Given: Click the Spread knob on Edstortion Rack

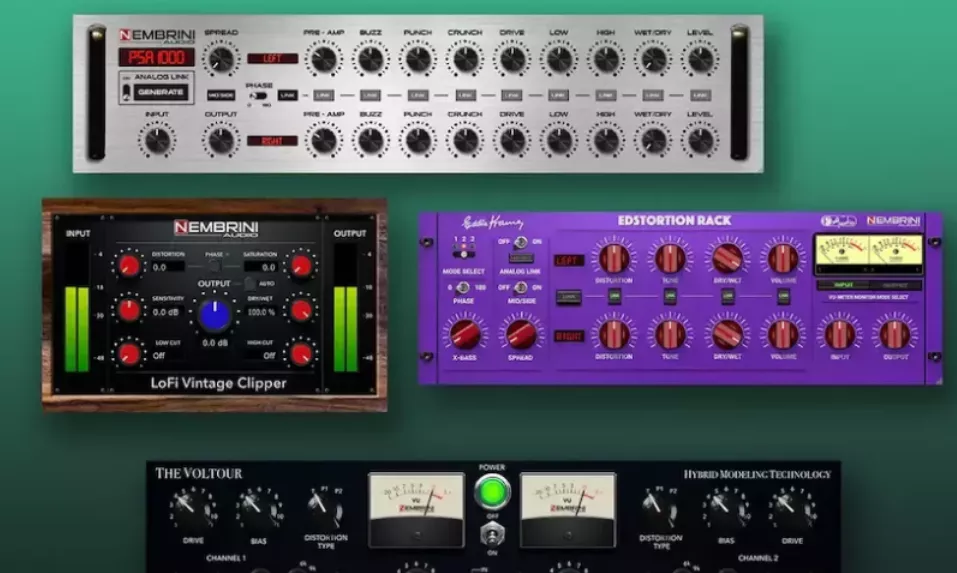Looking at the screenshot, I should pos(521,334).
